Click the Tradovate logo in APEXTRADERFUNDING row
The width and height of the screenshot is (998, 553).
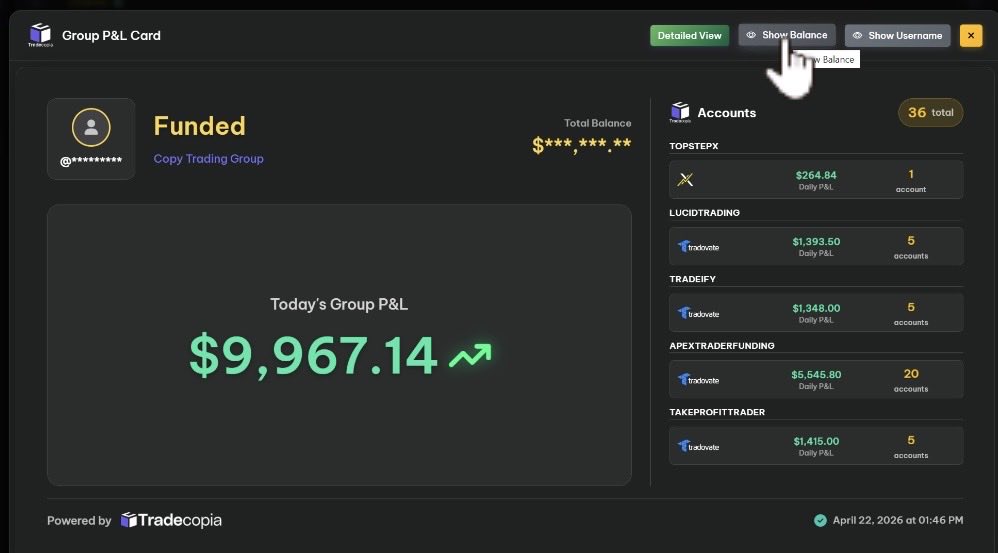pos(698,380)
